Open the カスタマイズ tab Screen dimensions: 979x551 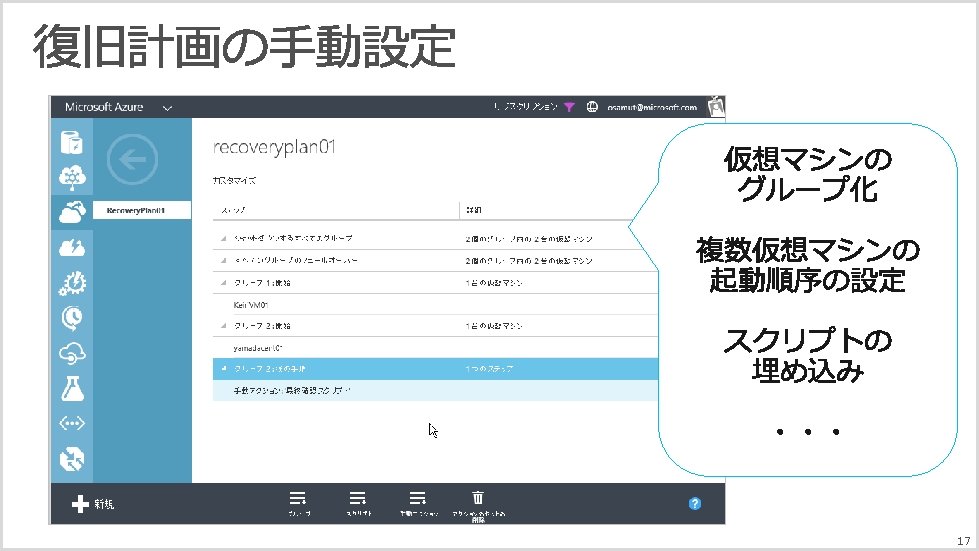234,180
